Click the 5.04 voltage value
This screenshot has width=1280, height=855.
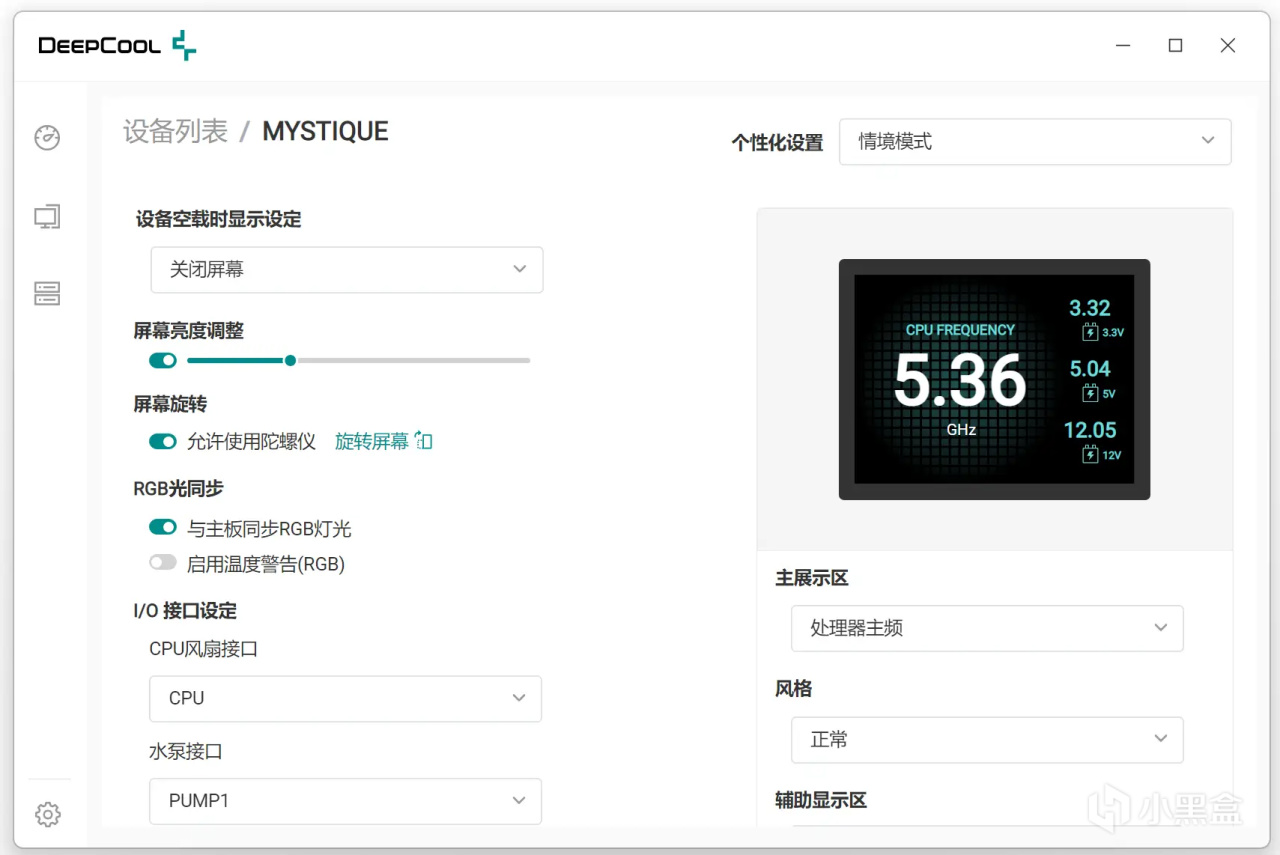(x=1090, y=369)
